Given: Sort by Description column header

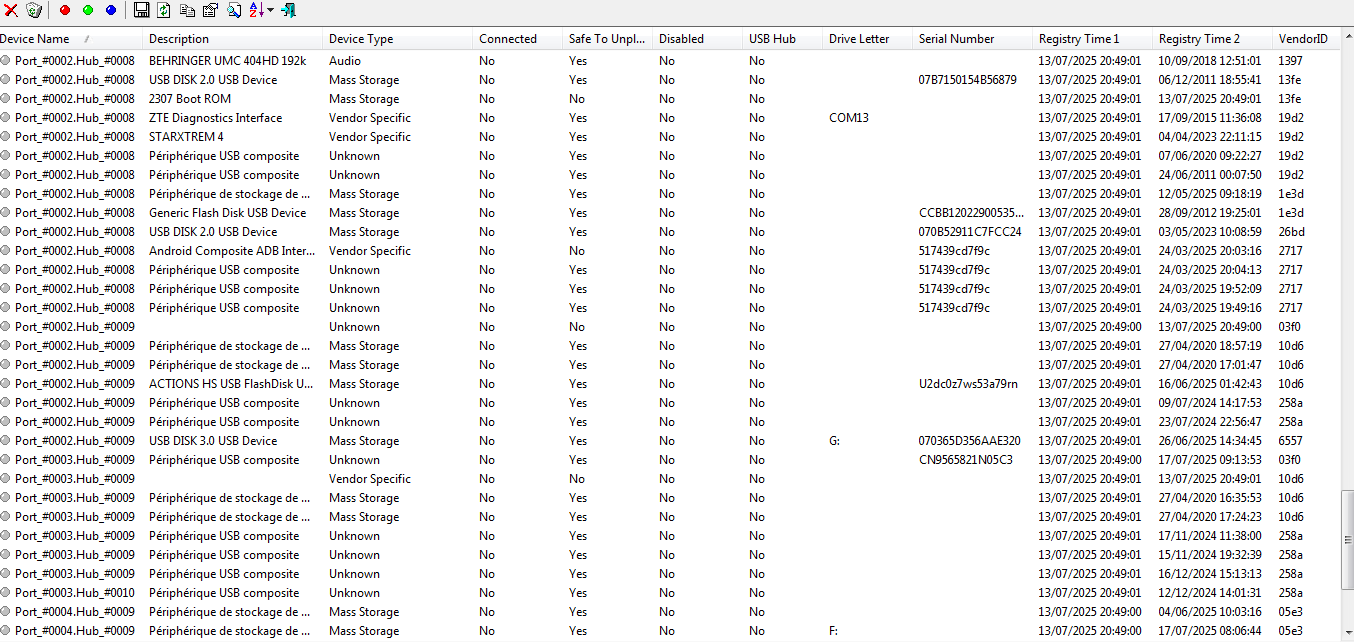Looking at the screenshot, I should pyautogui.click(x=233, y=39).
